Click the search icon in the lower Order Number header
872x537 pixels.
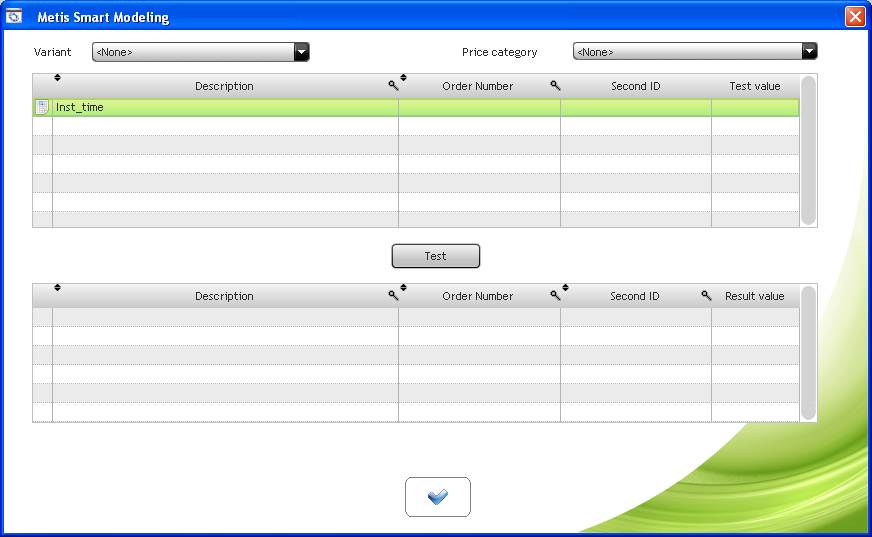(555, 296)
